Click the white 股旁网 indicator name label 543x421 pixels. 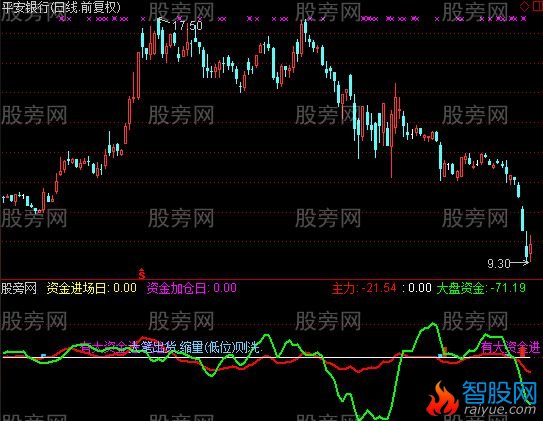click(19, 288)
